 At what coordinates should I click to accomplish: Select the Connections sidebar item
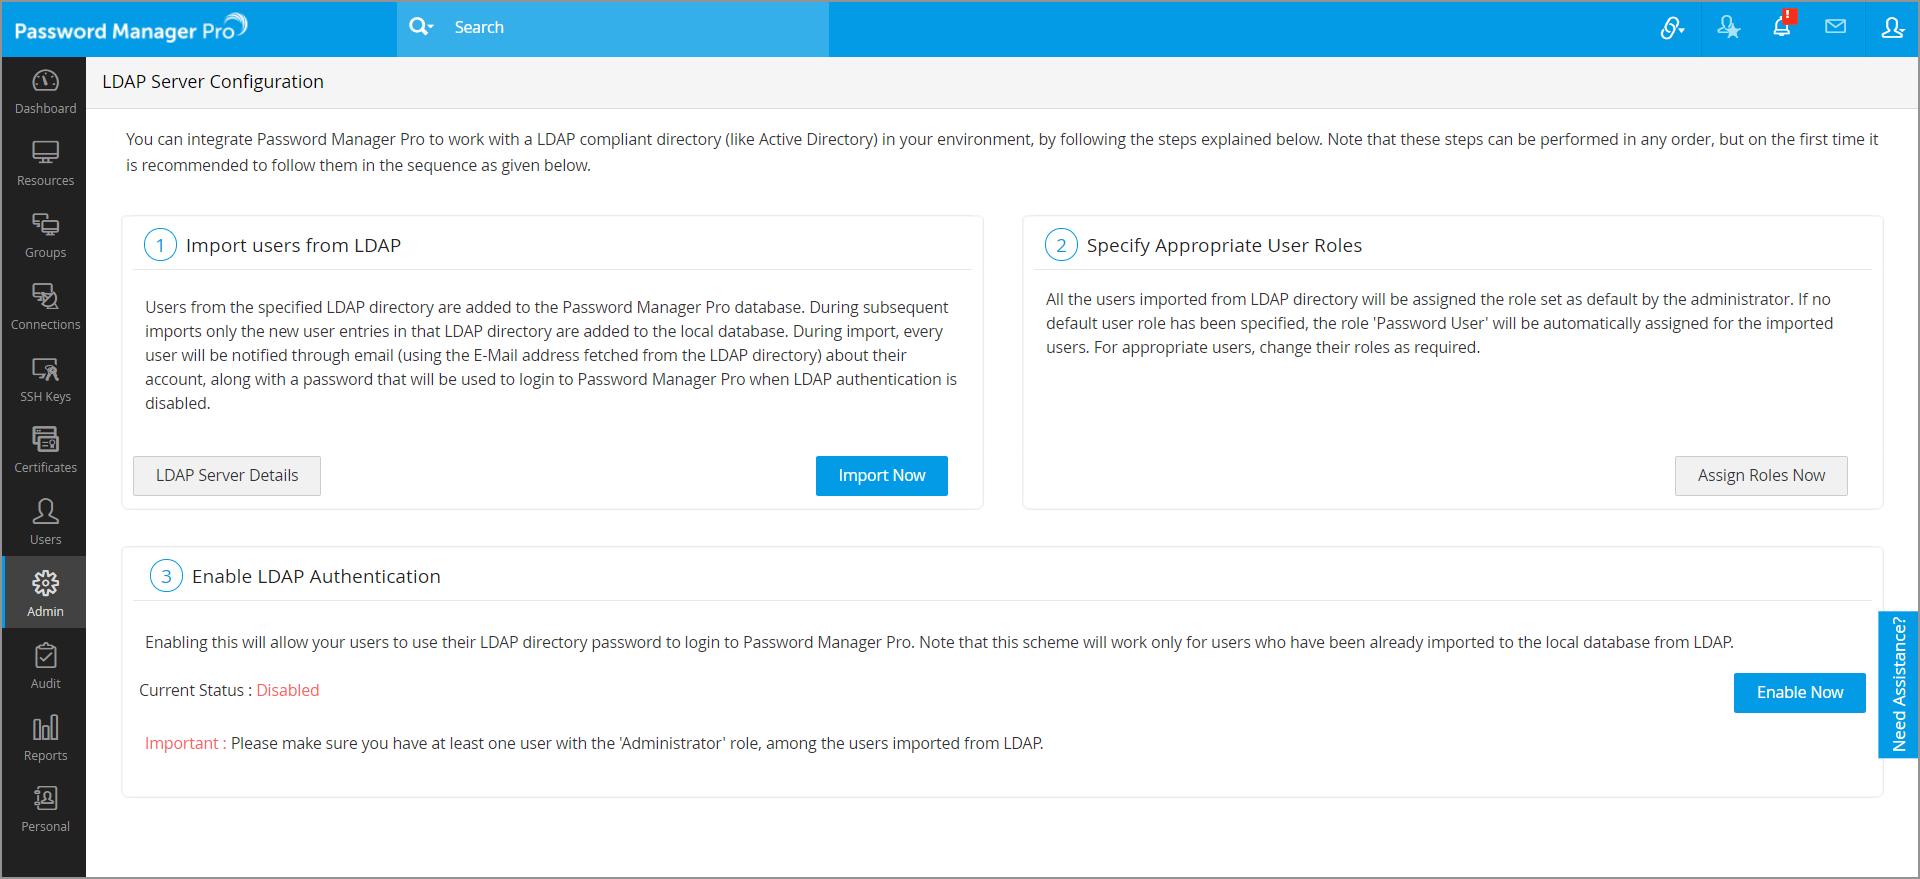[x=45, y=309]
